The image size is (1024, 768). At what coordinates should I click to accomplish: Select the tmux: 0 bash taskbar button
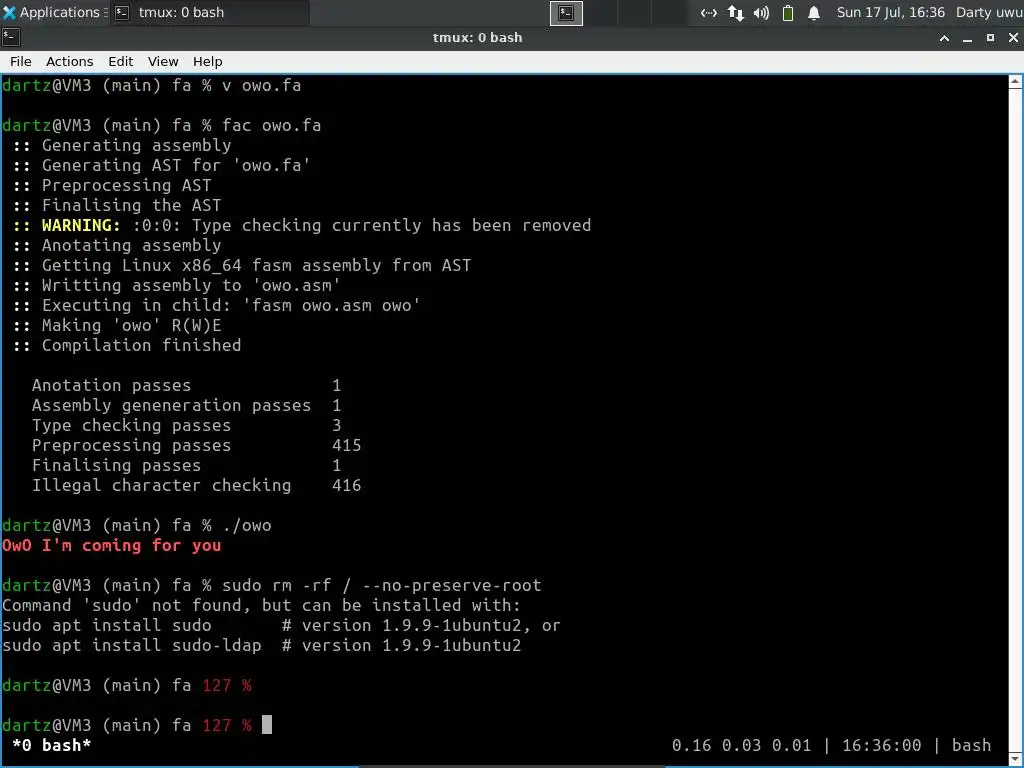[209, 12]
